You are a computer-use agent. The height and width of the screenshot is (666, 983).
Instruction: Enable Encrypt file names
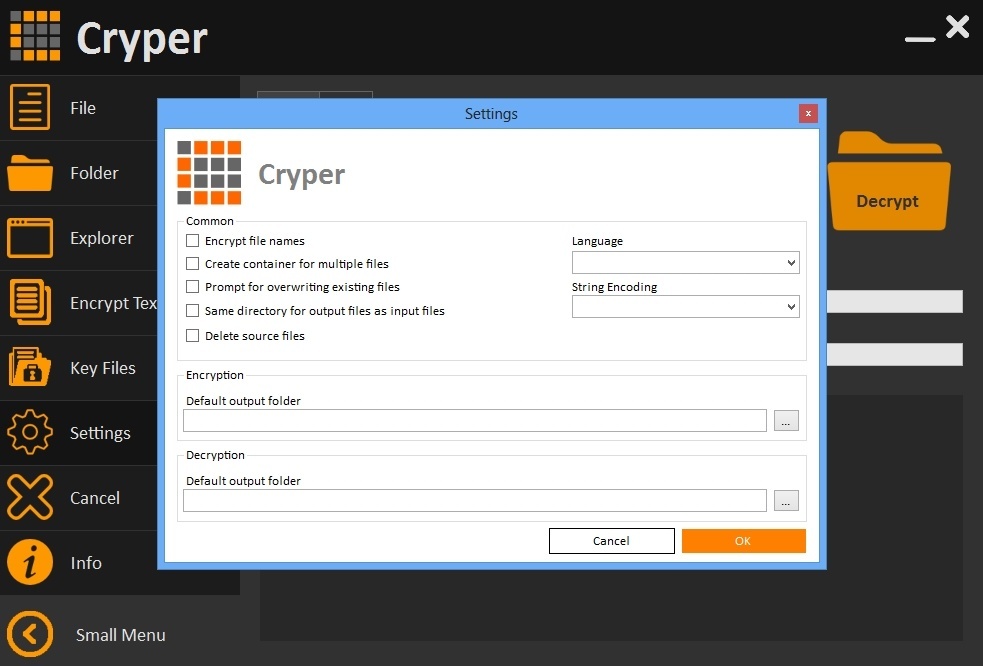[x=192, y=241]
